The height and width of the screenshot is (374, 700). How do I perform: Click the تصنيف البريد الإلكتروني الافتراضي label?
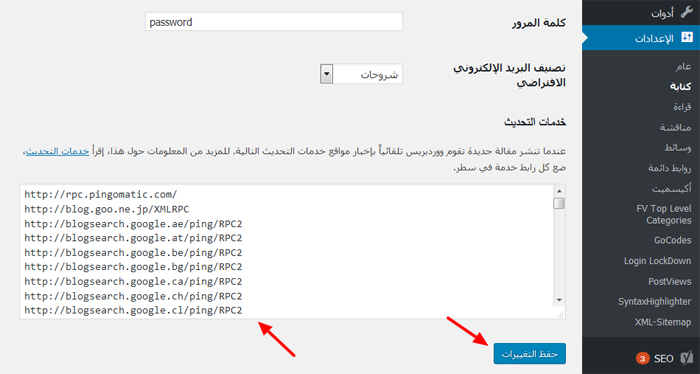pyautogui.click(x=510, y=75)
